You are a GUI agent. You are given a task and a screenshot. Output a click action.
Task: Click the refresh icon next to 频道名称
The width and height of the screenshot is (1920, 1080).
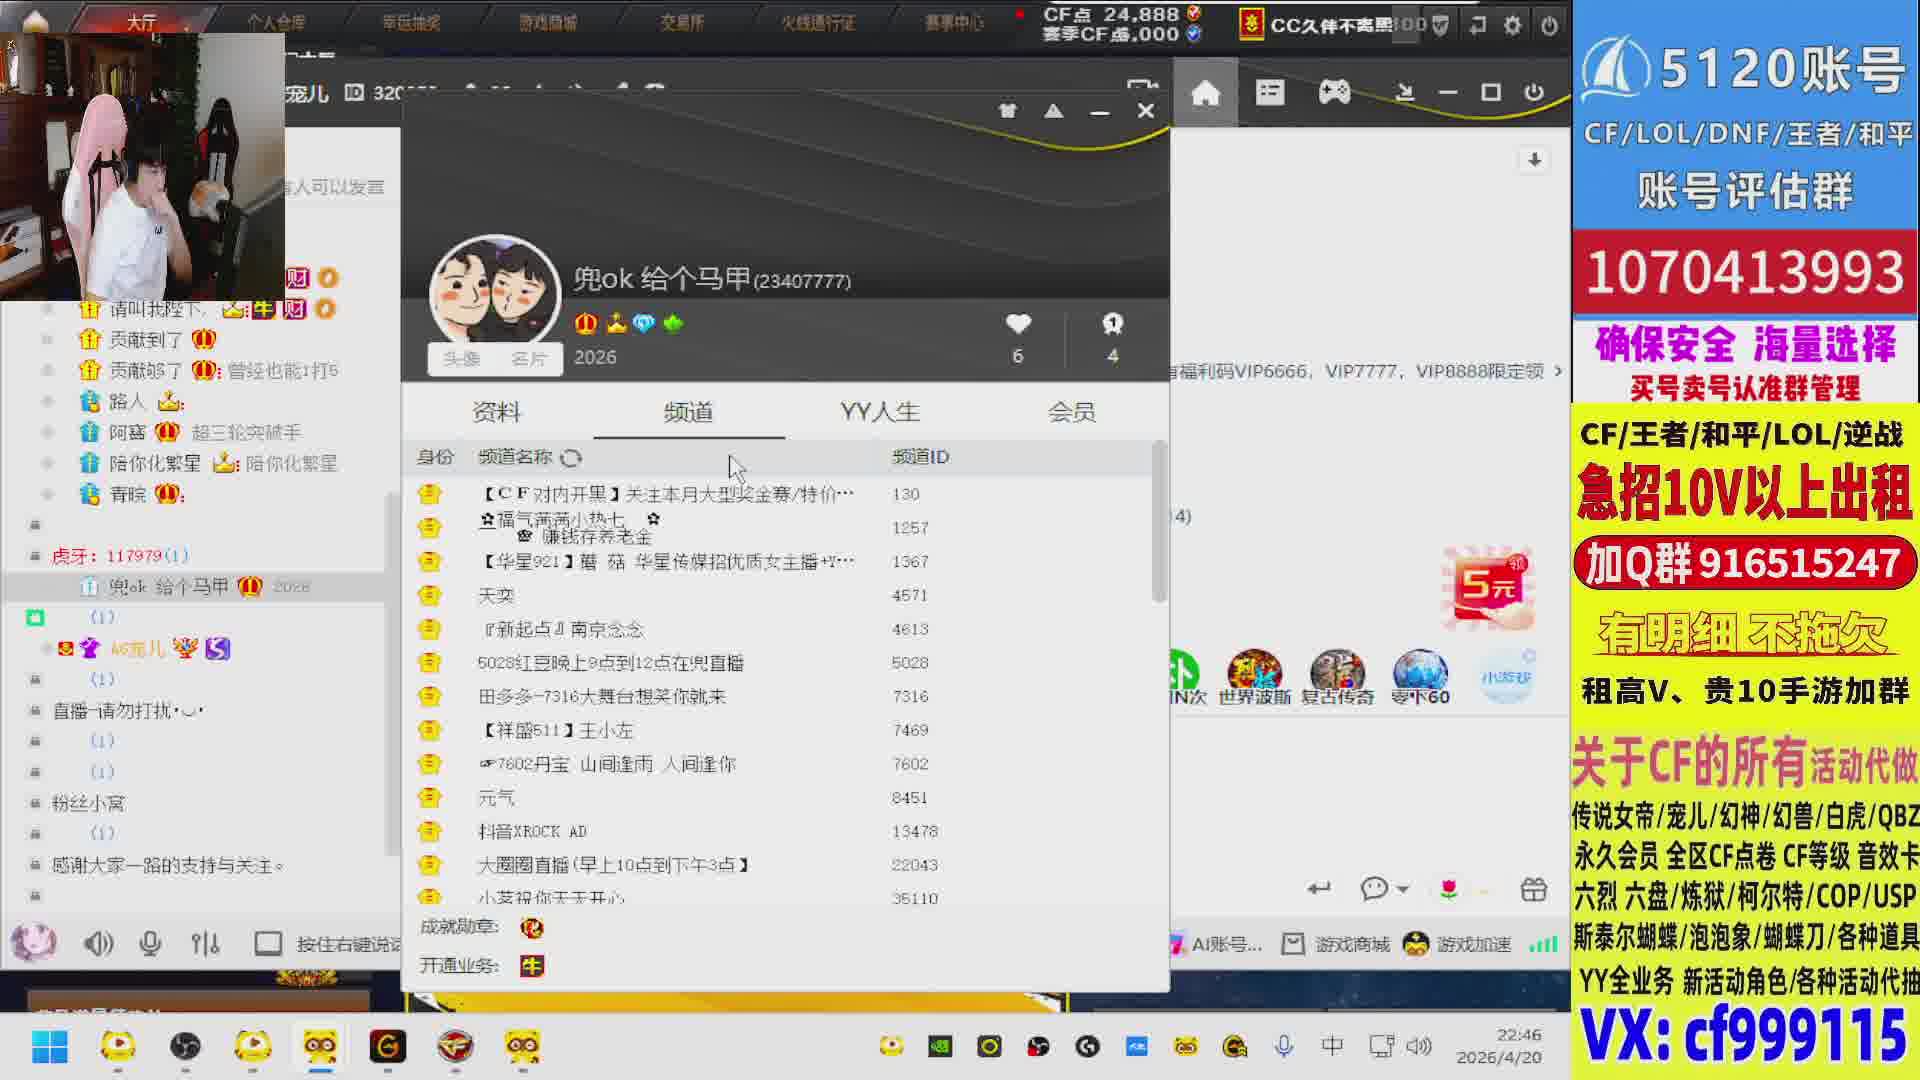571,458
